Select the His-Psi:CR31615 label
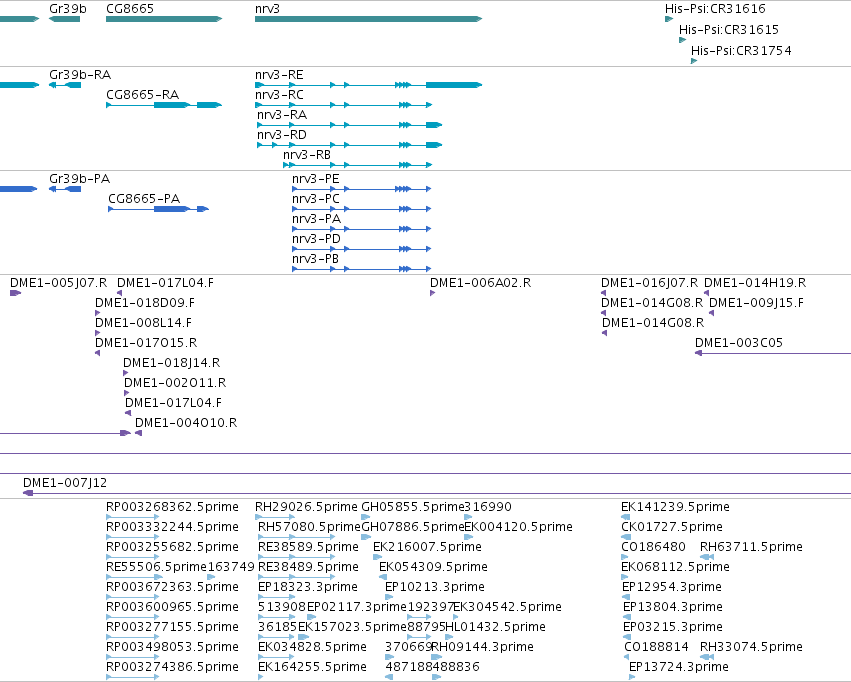The width and height of the screenshot is (851, 682). (x=728, y=29)
